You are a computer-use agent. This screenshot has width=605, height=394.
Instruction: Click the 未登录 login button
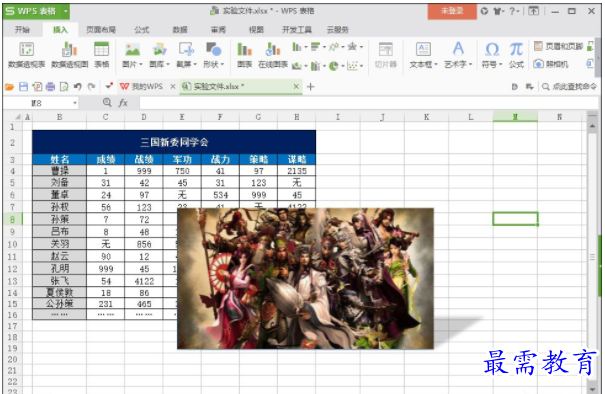(x=452, y=11)
